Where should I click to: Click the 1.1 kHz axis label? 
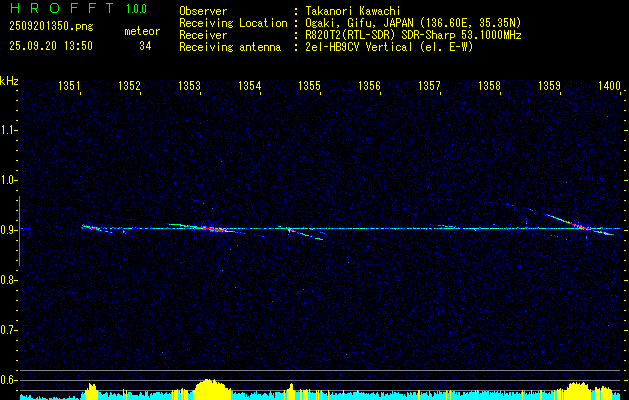pyautogui.click(x=9, y=130)
